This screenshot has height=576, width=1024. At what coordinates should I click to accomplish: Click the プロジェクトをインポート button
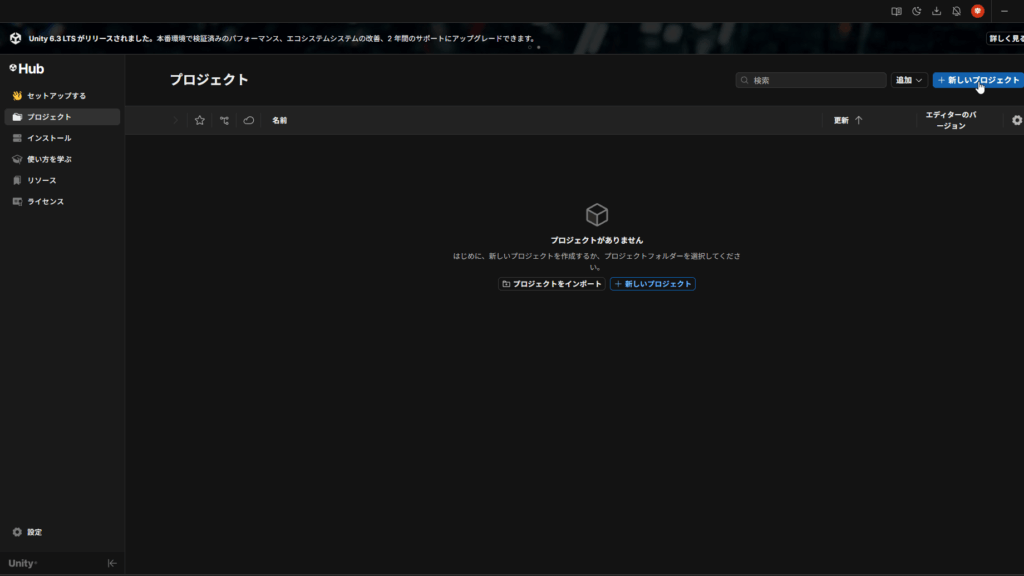(552, 284)
